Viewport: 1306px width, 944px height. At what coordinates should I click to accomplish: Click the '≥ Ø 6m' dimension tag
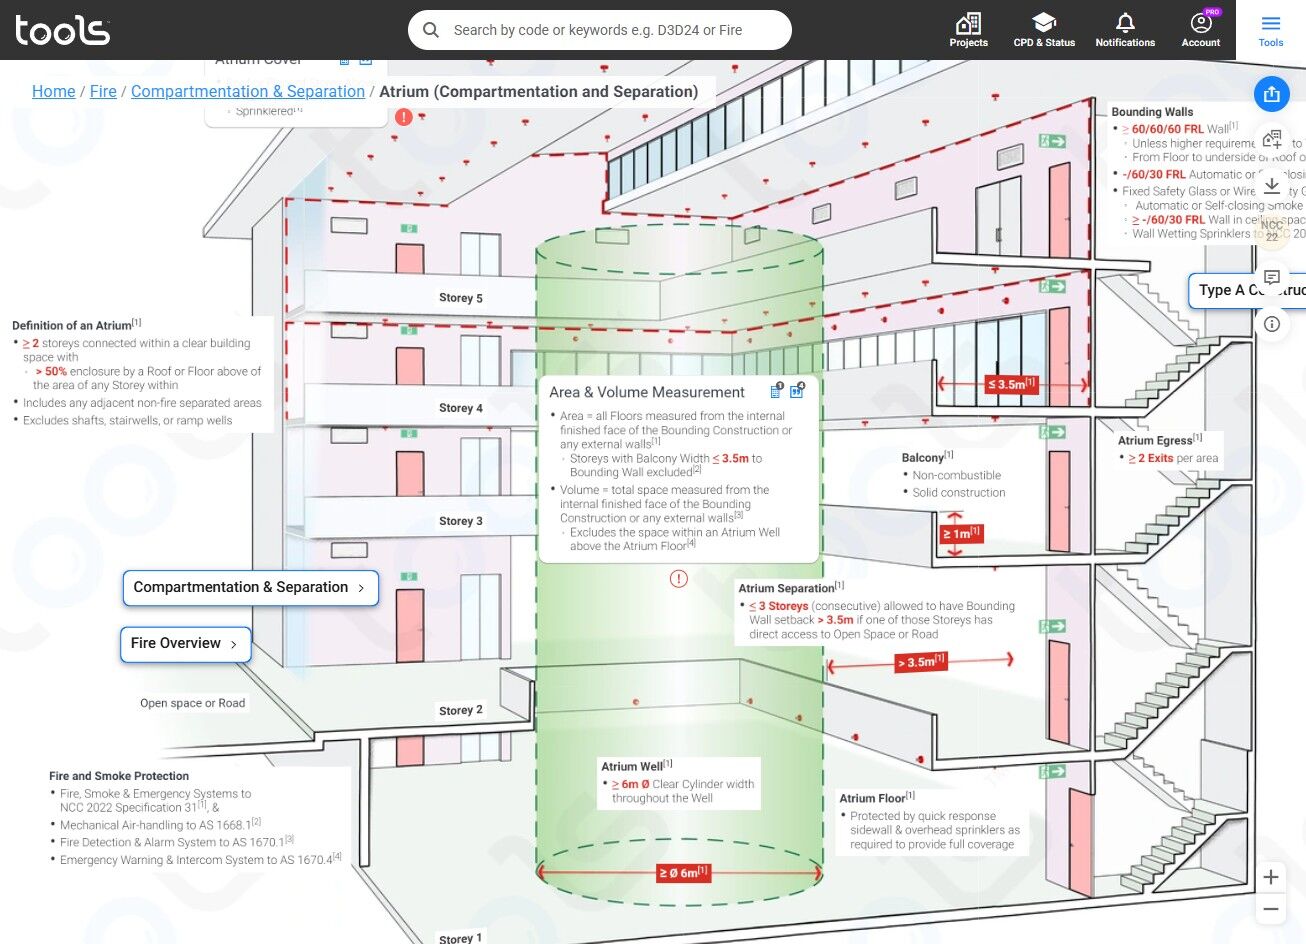684,873
